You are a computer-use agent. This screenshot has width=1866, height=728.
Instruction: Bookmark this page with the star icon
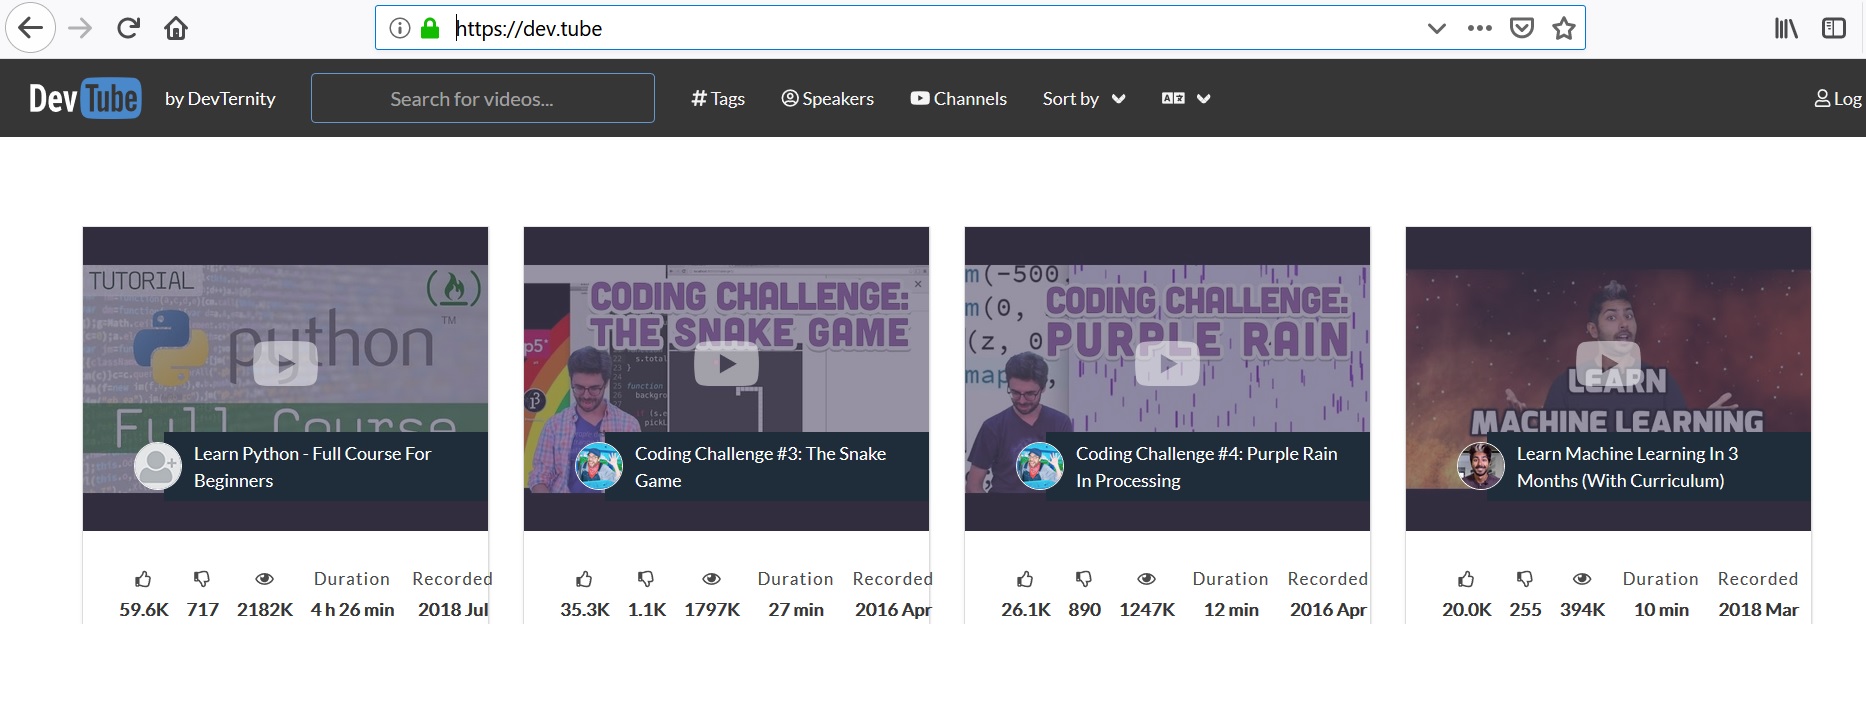[x=1564, y=28]
